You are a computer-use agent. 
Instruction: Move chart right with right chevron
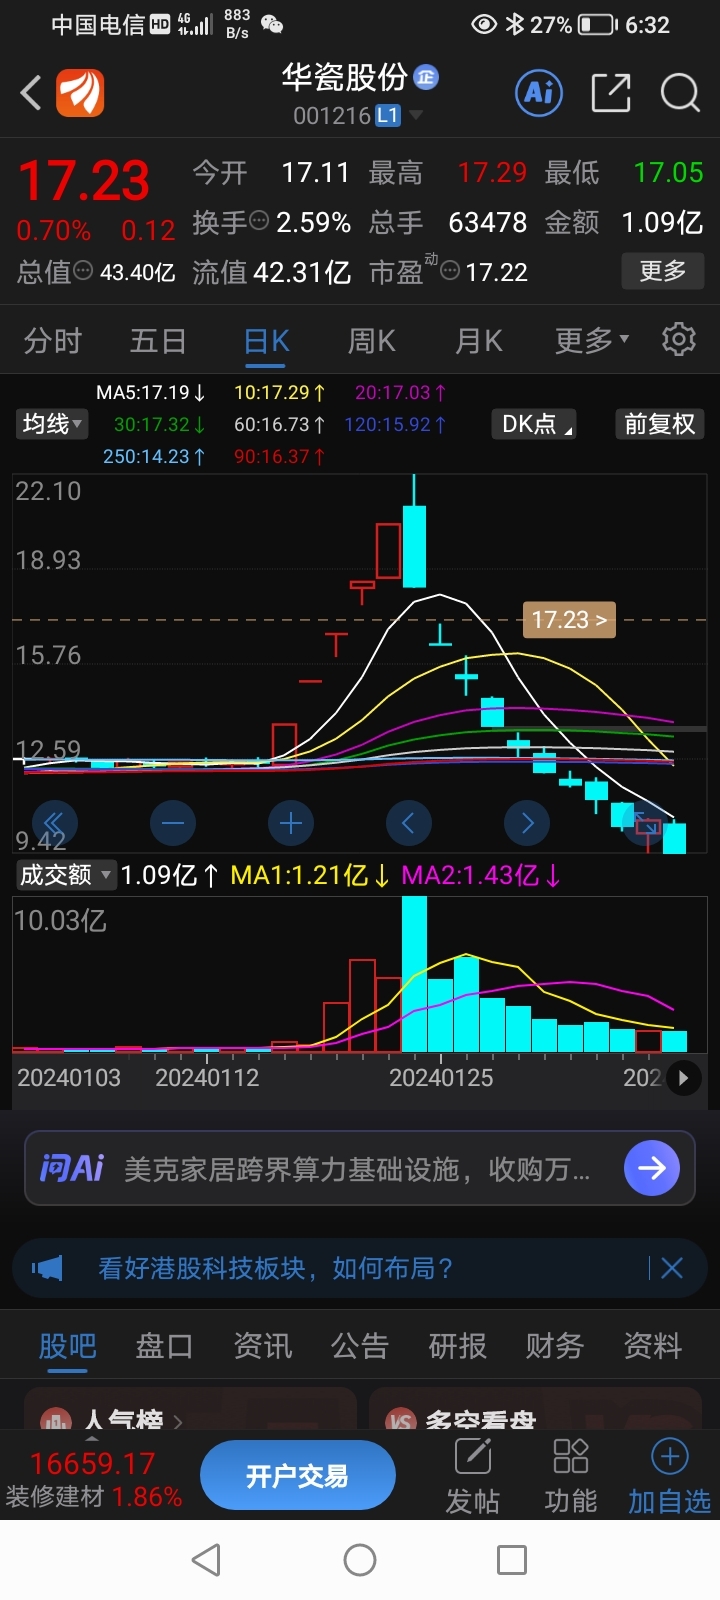(x=527, y=823)
